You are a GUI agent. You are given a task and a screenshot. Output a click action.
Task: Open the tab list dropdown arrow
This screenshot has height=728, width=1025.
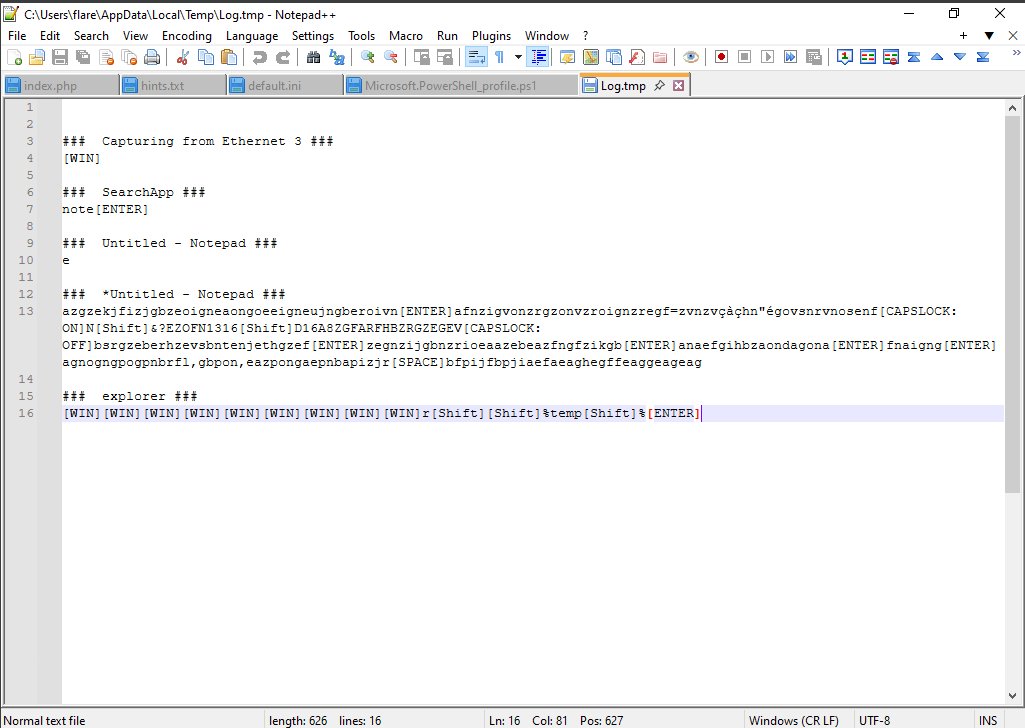coord(989,35)
